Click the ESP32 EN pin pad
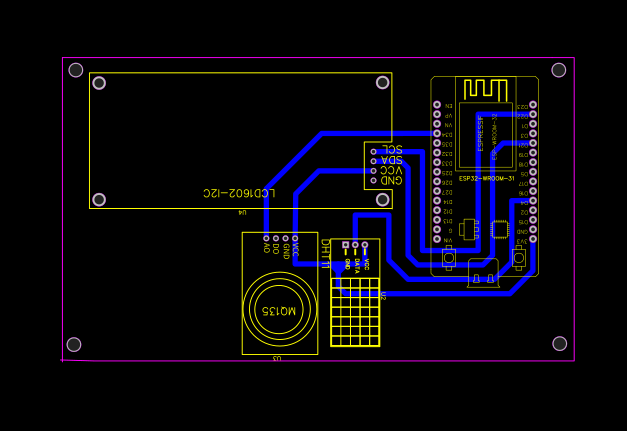 pyautogui.click(x=437, y=105)
